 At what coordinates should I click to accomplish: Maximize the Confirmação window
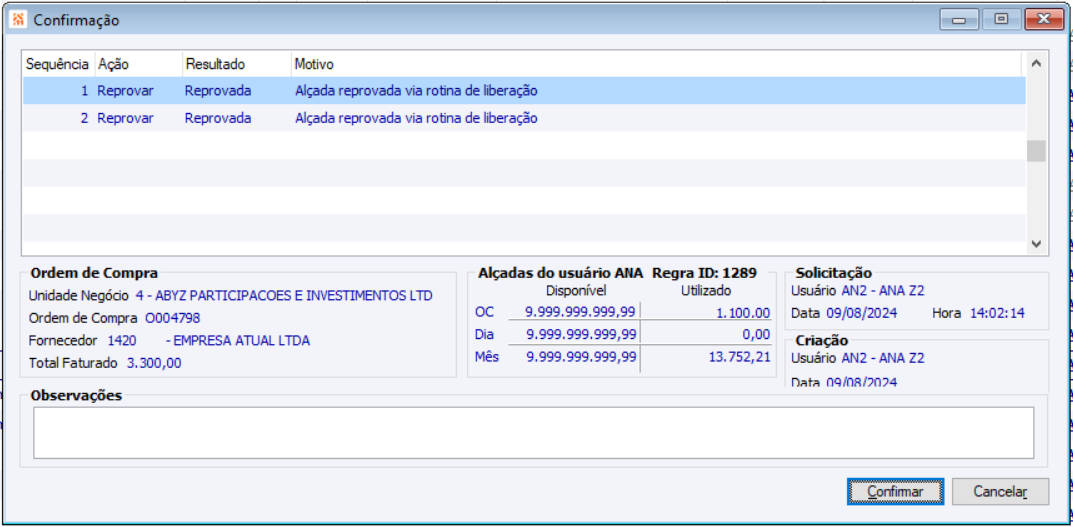[x=1001, y=20]
